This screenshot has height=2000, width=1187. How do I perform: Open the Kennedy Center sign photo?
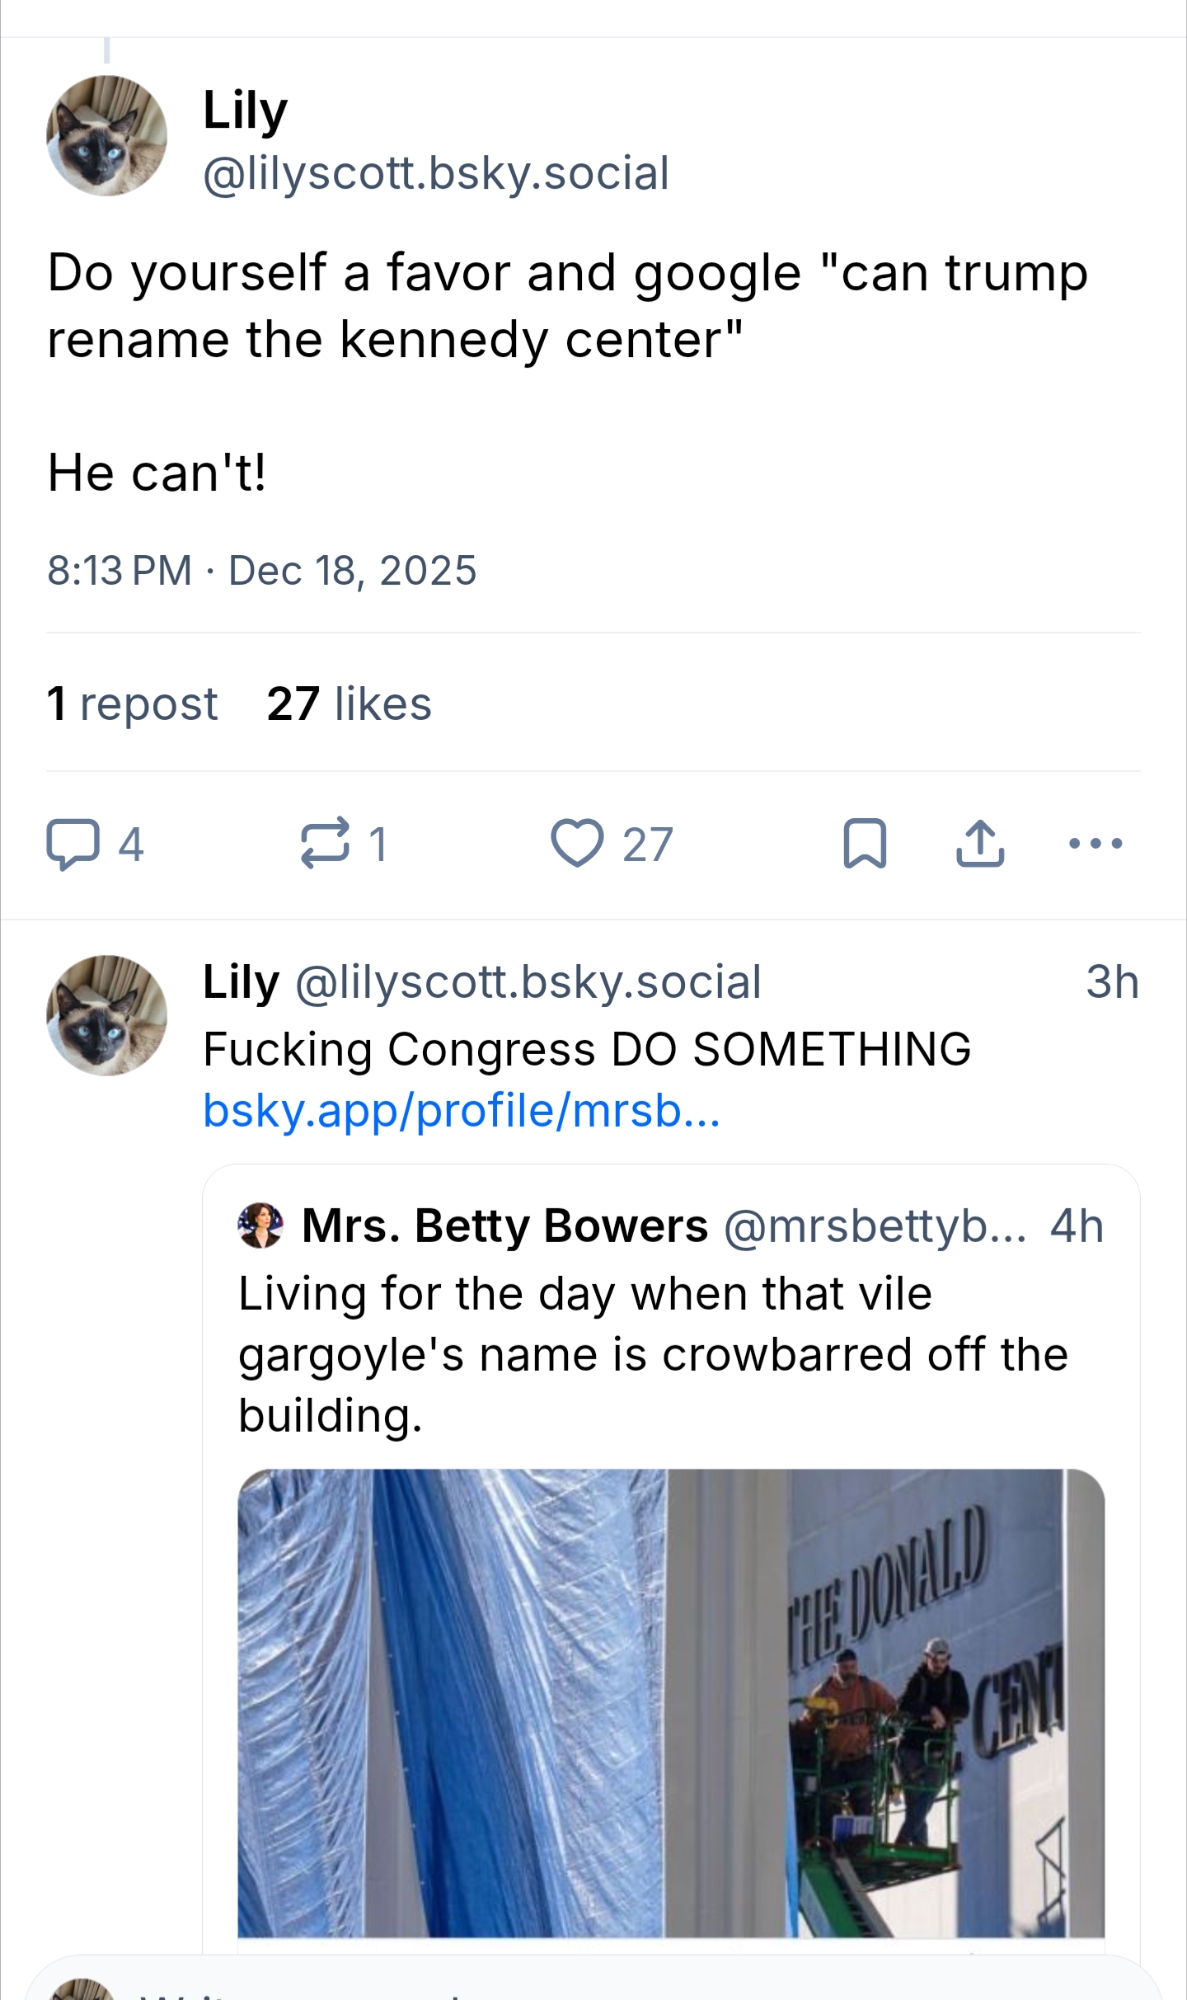(x=670, y=1702)
